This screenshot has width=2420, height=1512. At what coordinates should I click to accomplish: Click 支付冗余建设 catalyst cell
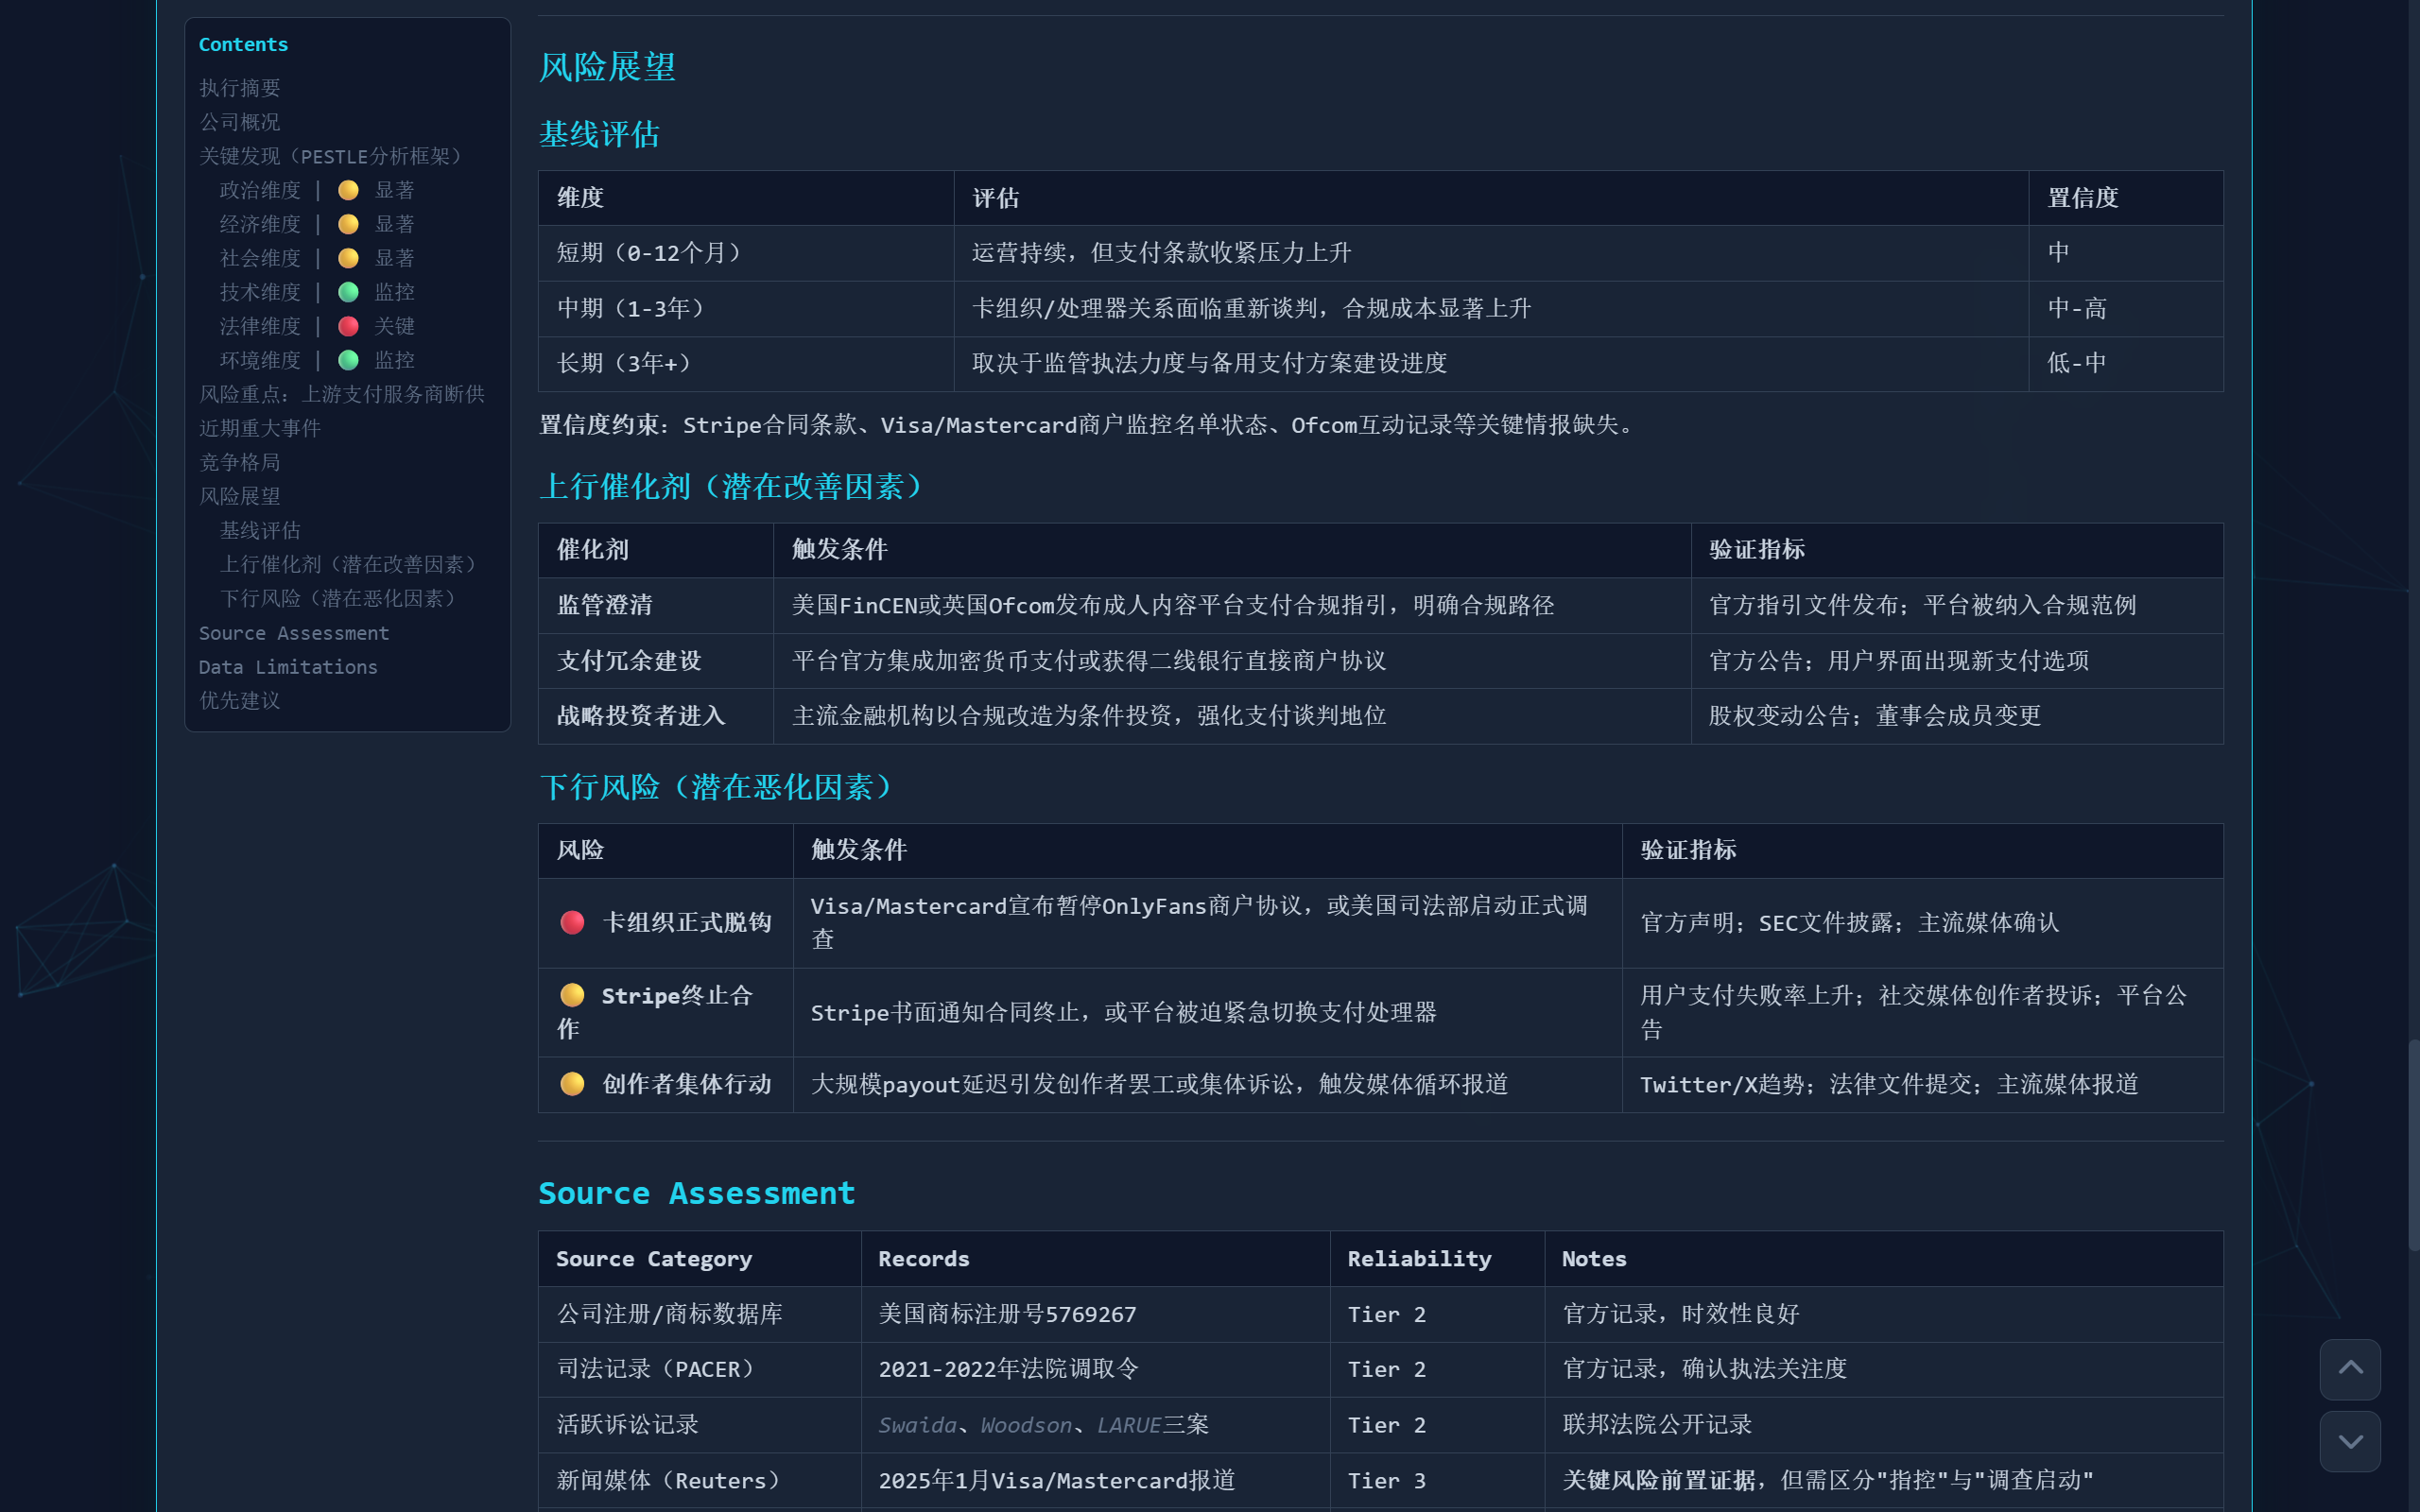pyautogui.click(x=656, y=661)
